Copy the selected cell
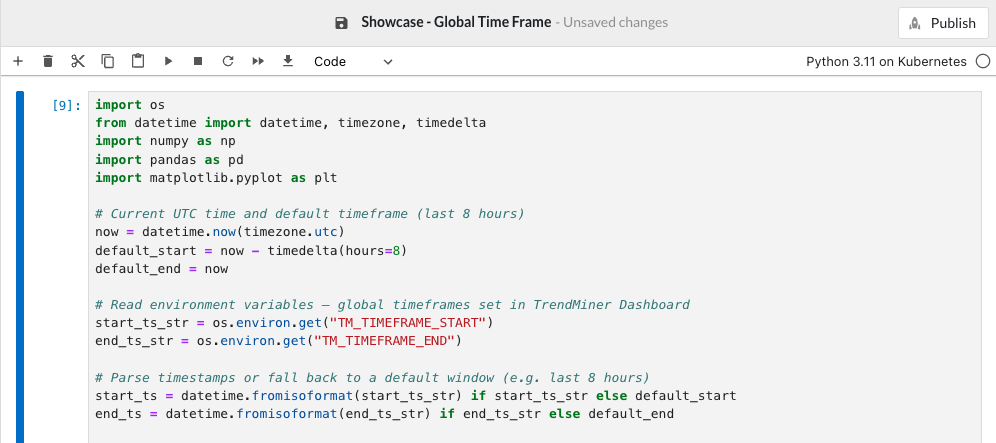The height and width of the screenshot is (443, 996). point(108,62)
